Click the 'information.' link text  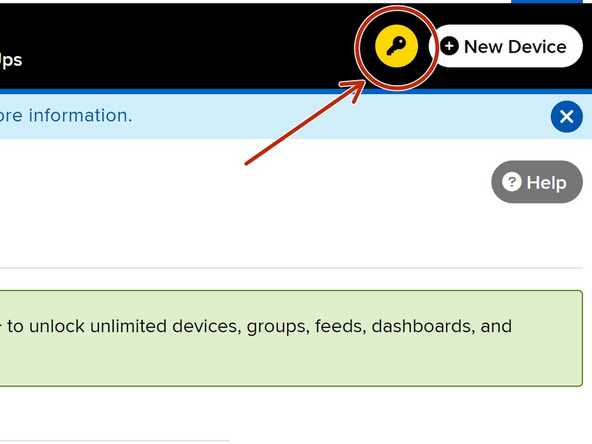pyautogui.click(x=80, y=116)
